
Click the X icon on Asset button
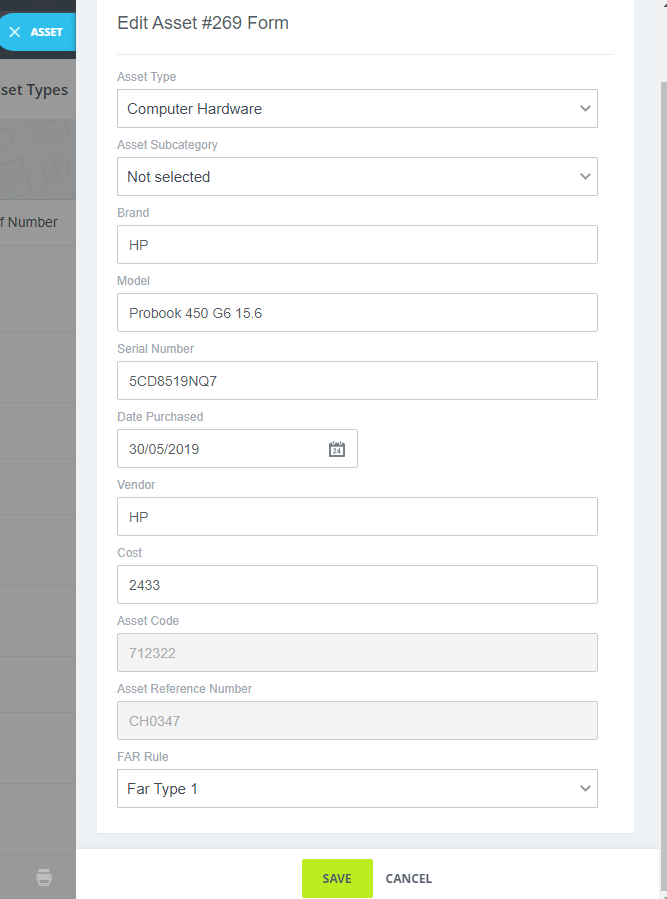click(15, 32)
